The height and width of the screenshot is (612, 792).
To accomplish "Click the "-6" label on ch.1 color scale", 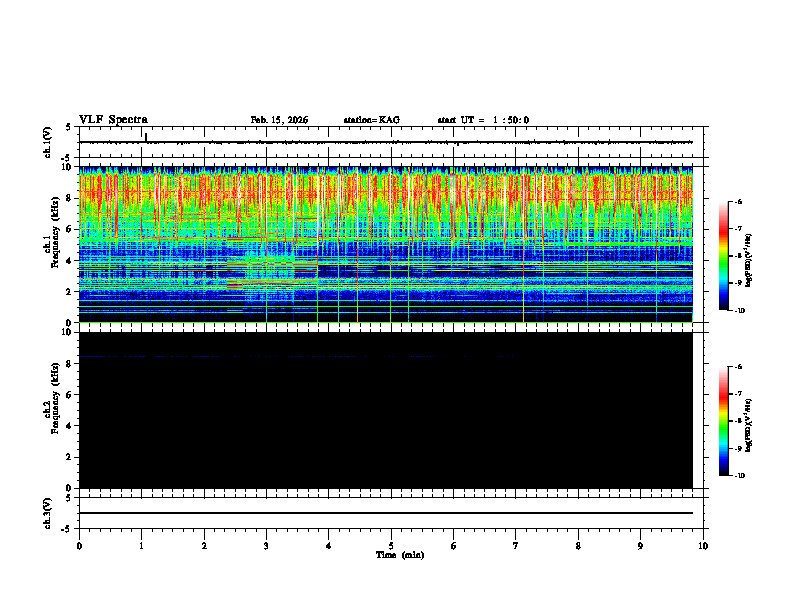I will pyautogui.click(x=738, y=202).
